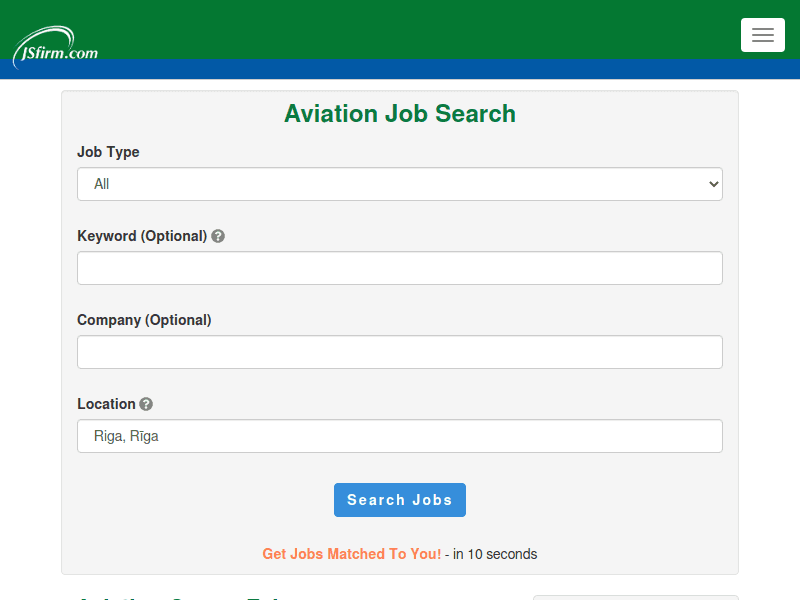Click the Company (Optional) label
This screenshot has height=600, width=800.
tap(144, 320)
